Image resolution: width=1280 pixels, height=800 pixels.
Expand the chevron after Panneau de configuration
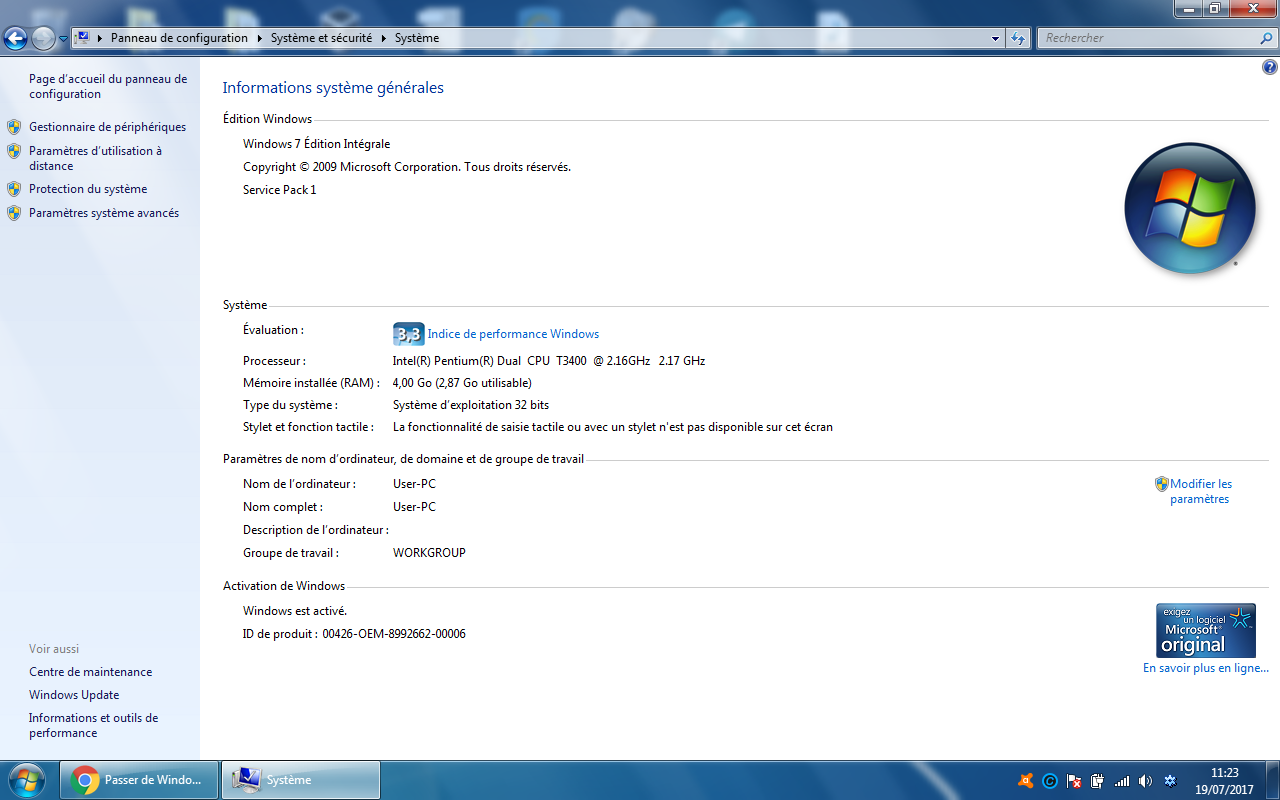pyautogui.click(x=258, y=37)
